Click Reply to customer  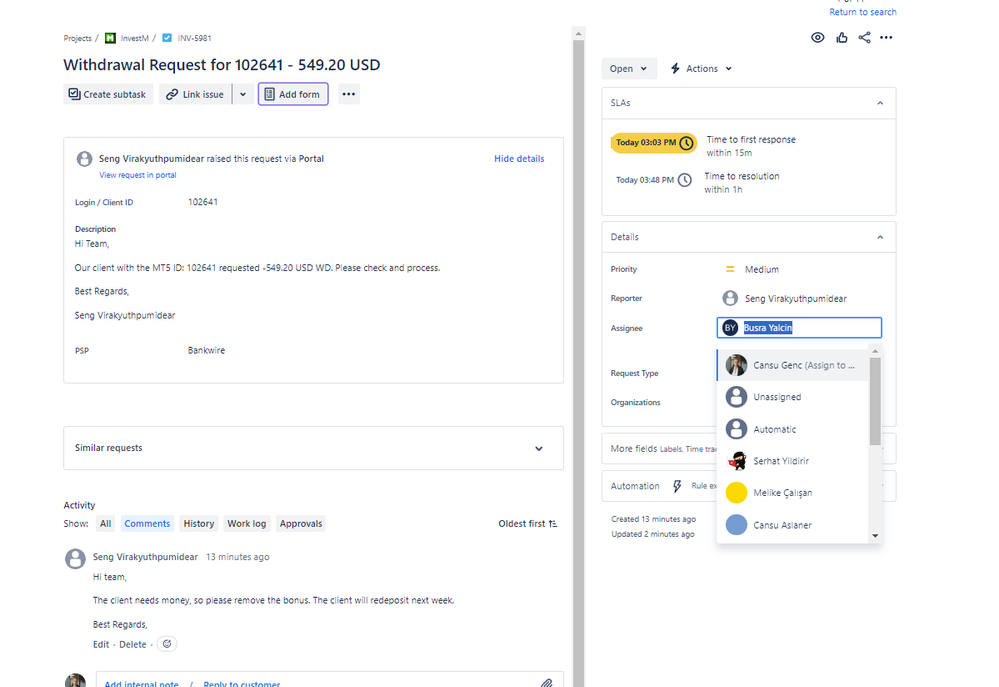(x=241, y=683)
